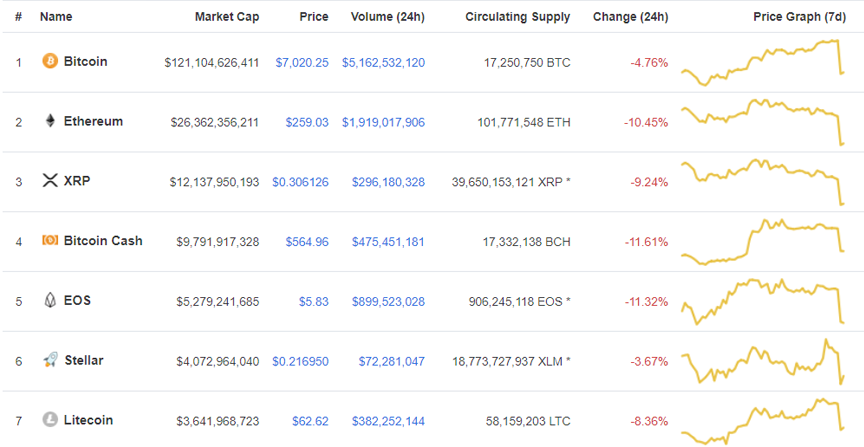
Task: Sort table by Change (24h) header
Action: pos(630,17)
